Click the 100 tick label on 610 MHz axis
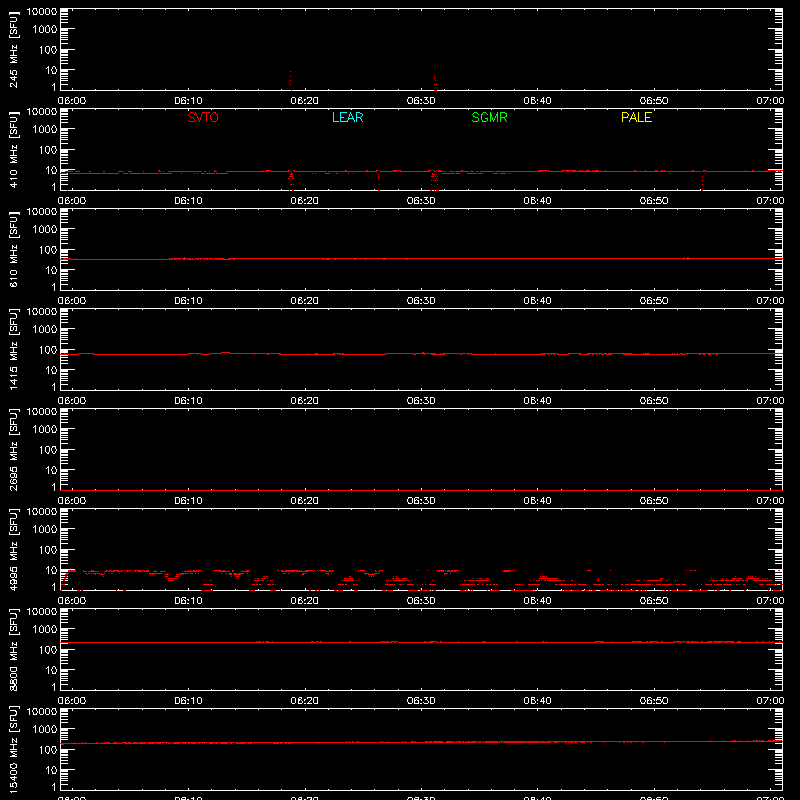Image resolution: width=800 pixels, height=800 pixels. tap(47, 250)
